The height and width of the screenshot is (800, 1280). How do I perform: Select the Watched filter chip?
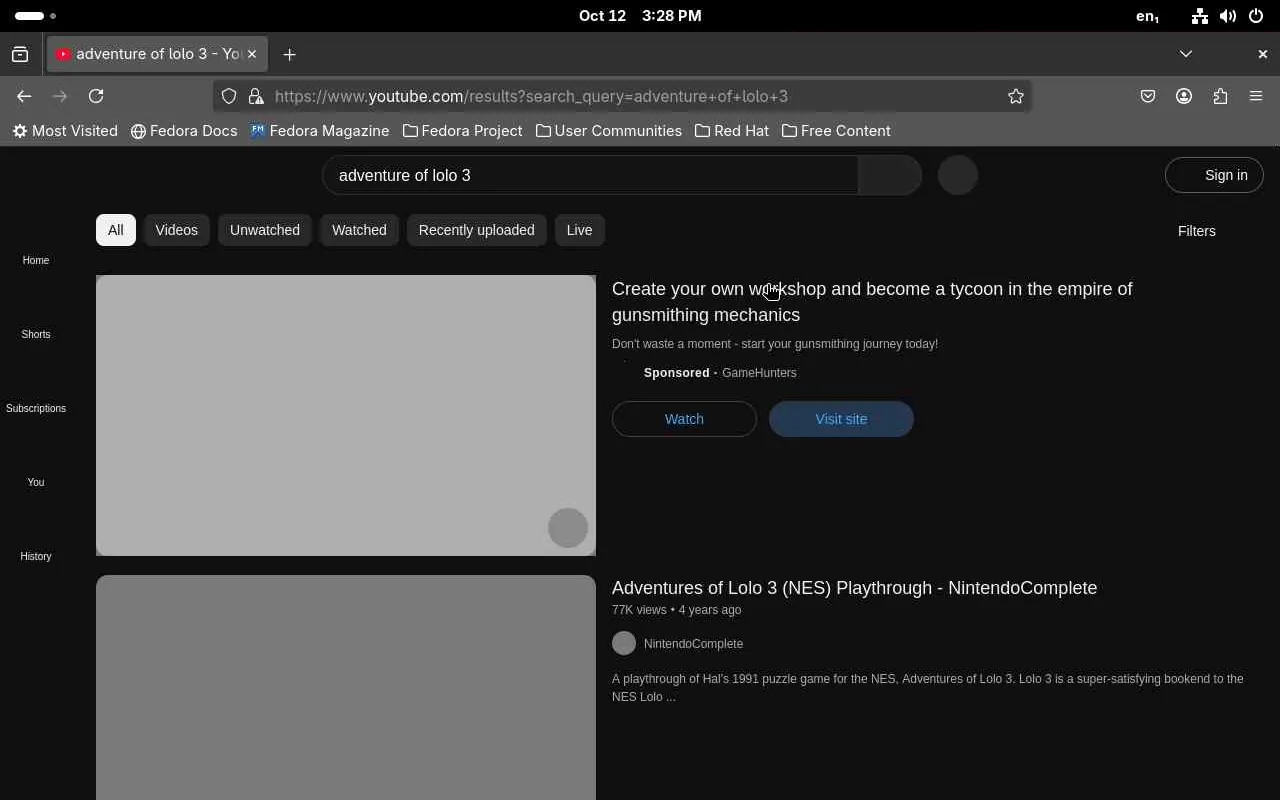(359, 230)
